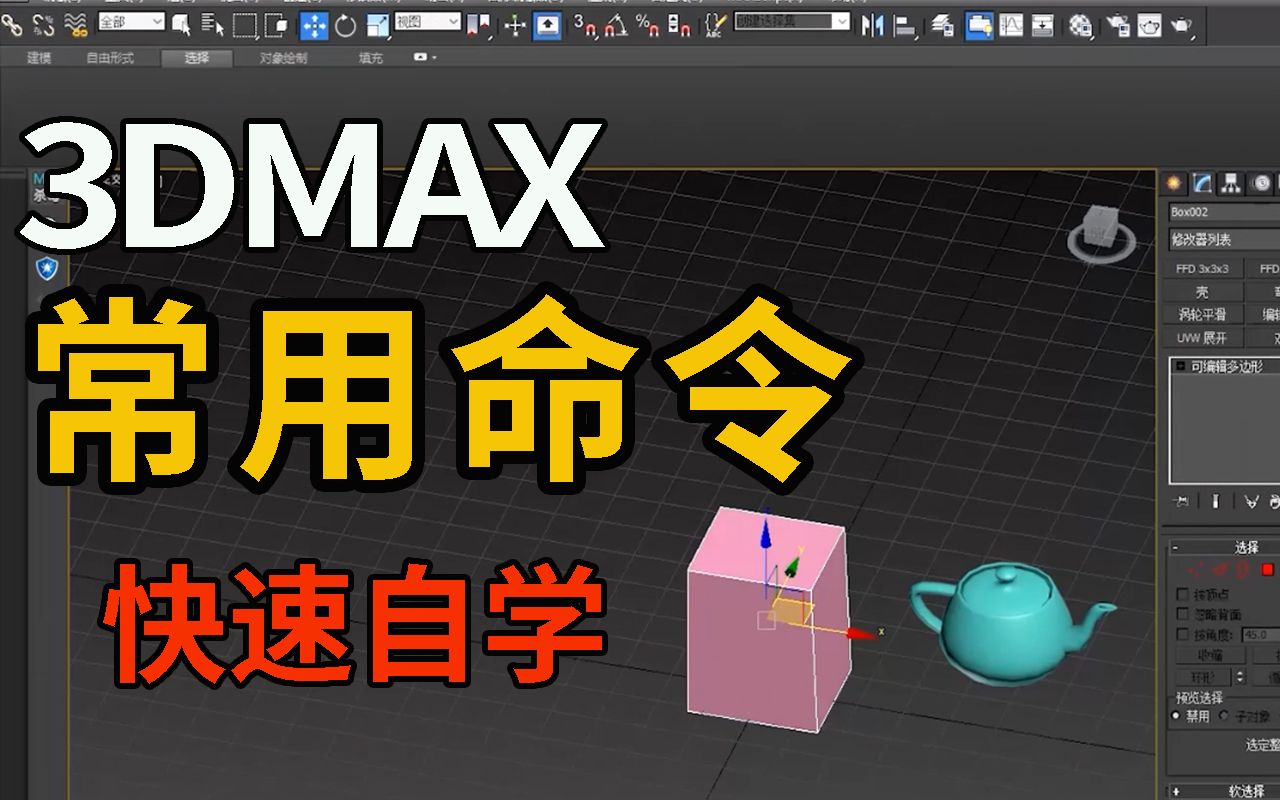Open the Select by Name list icon
The image size is (1280, 800).
tap(213, 24)
